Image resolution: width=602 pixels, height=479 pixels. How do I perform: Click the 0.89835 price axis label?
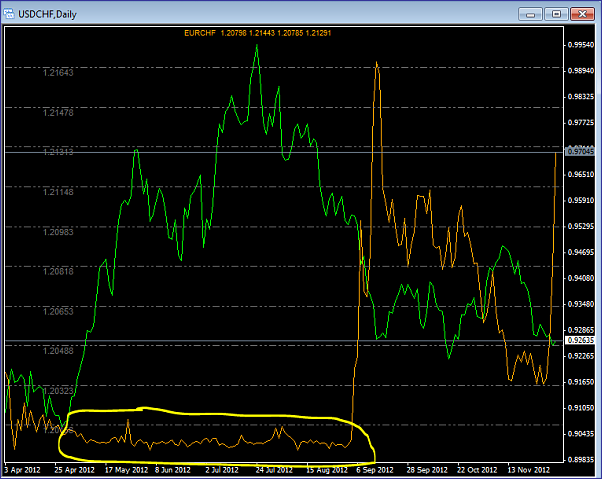coord(580,459)
